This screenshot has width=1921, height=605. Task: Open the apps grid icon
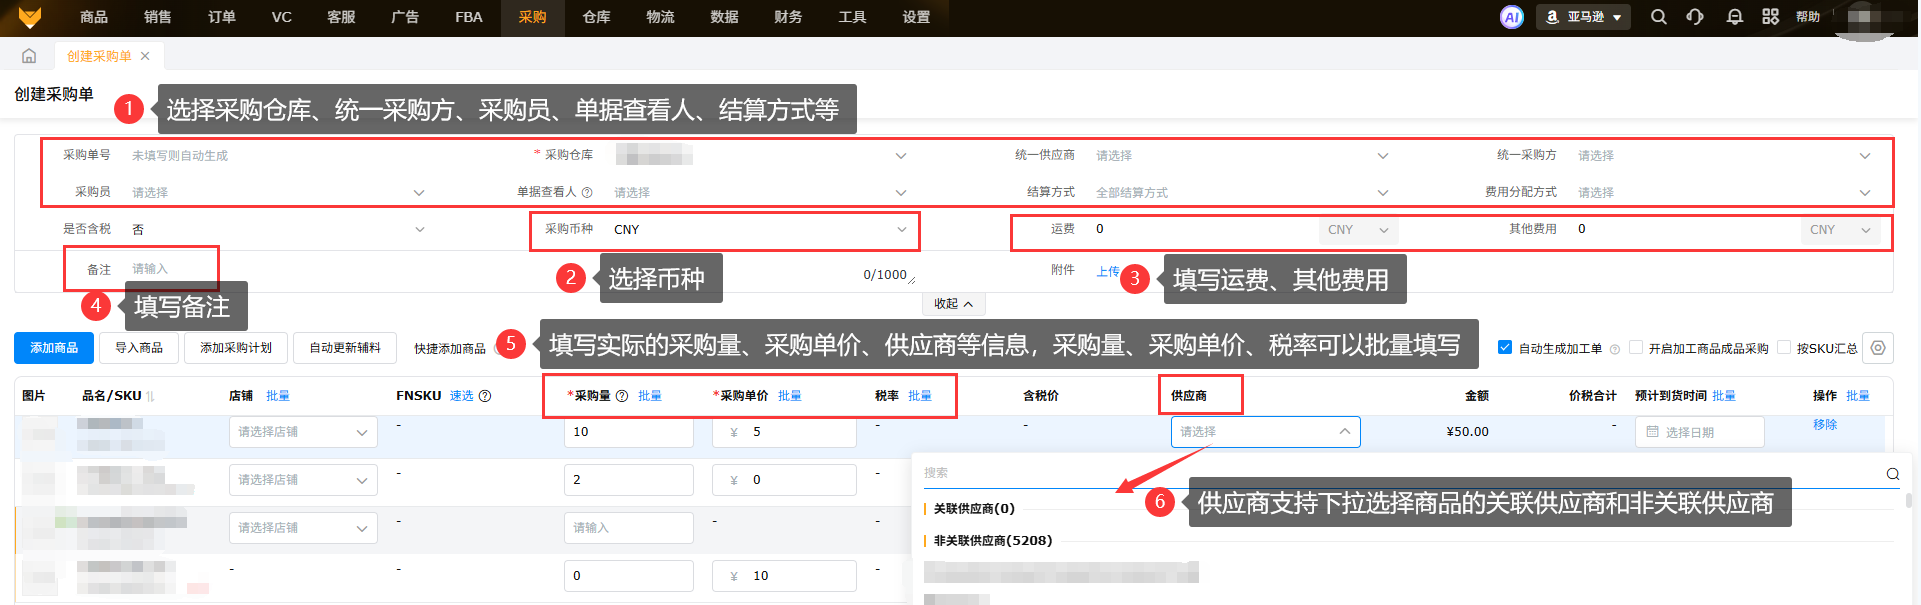1771,17
